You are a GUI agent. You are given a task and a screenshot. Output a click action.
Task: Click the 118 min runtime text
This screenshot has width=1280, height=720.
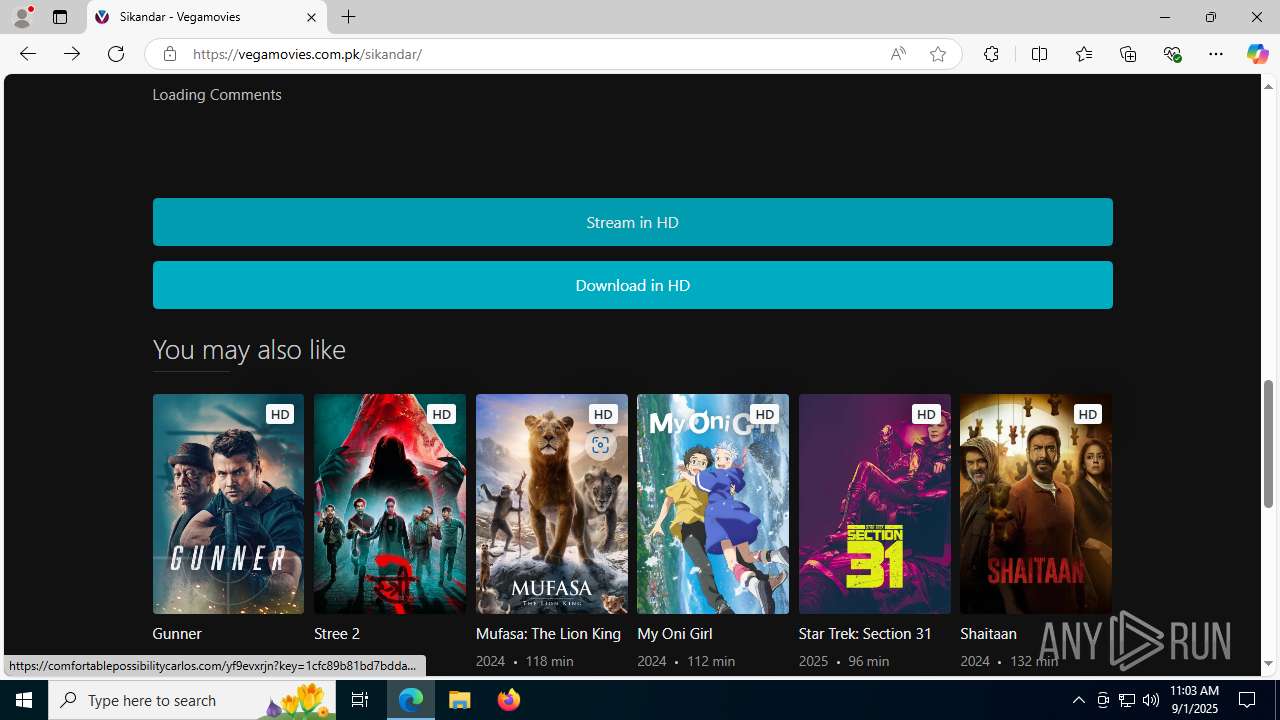point(549,661)
